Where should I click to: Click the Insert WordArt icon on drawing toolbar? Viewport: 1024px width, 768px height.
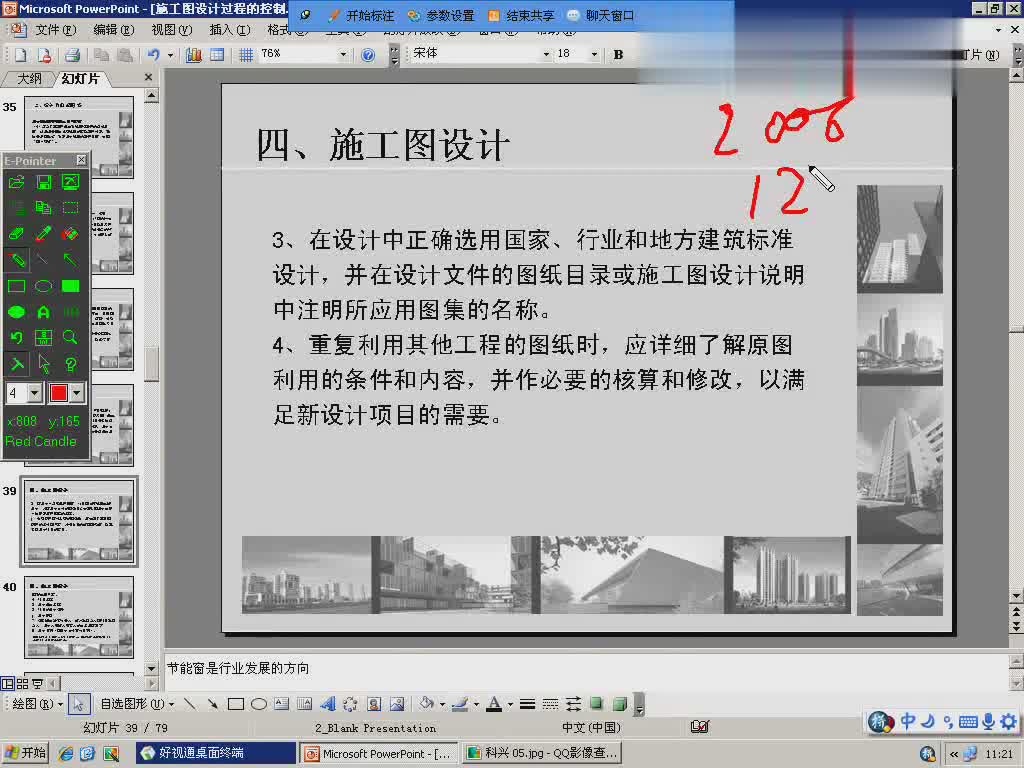pos(328,704)
